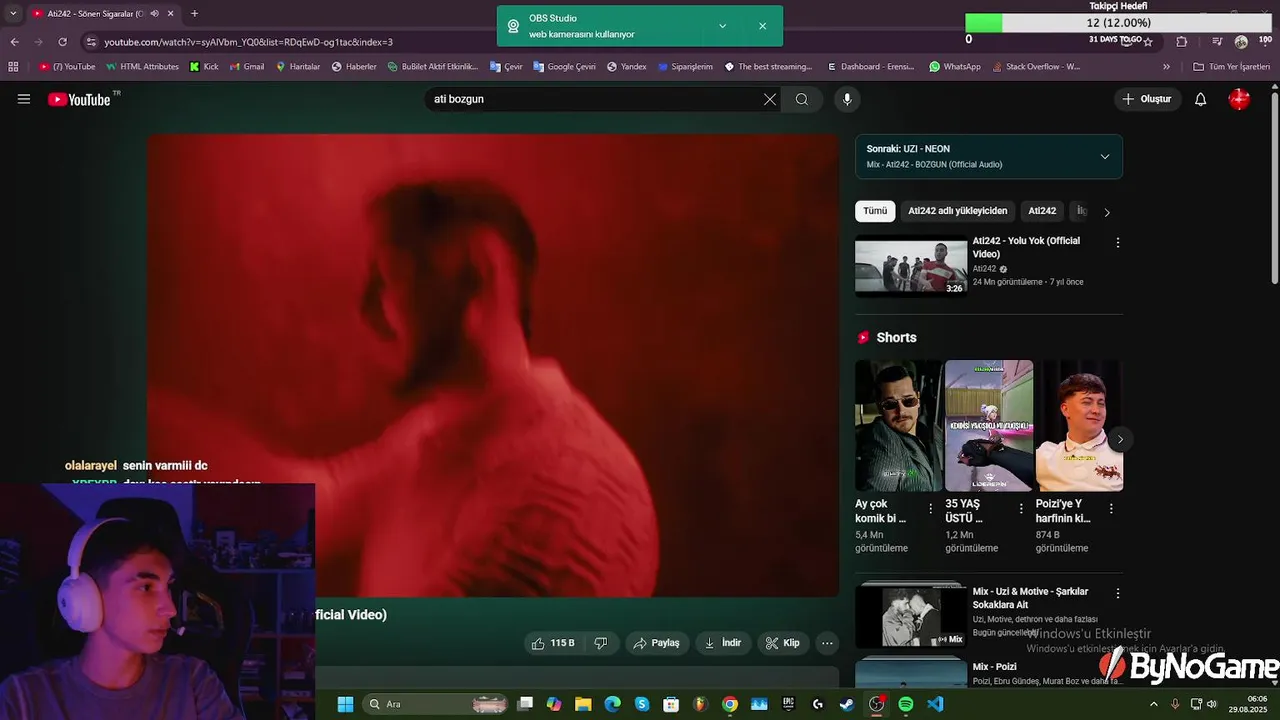Open OBS Studio from the taskbar
The width and height of the screenshot is (1280, 720).
[876, 704]
